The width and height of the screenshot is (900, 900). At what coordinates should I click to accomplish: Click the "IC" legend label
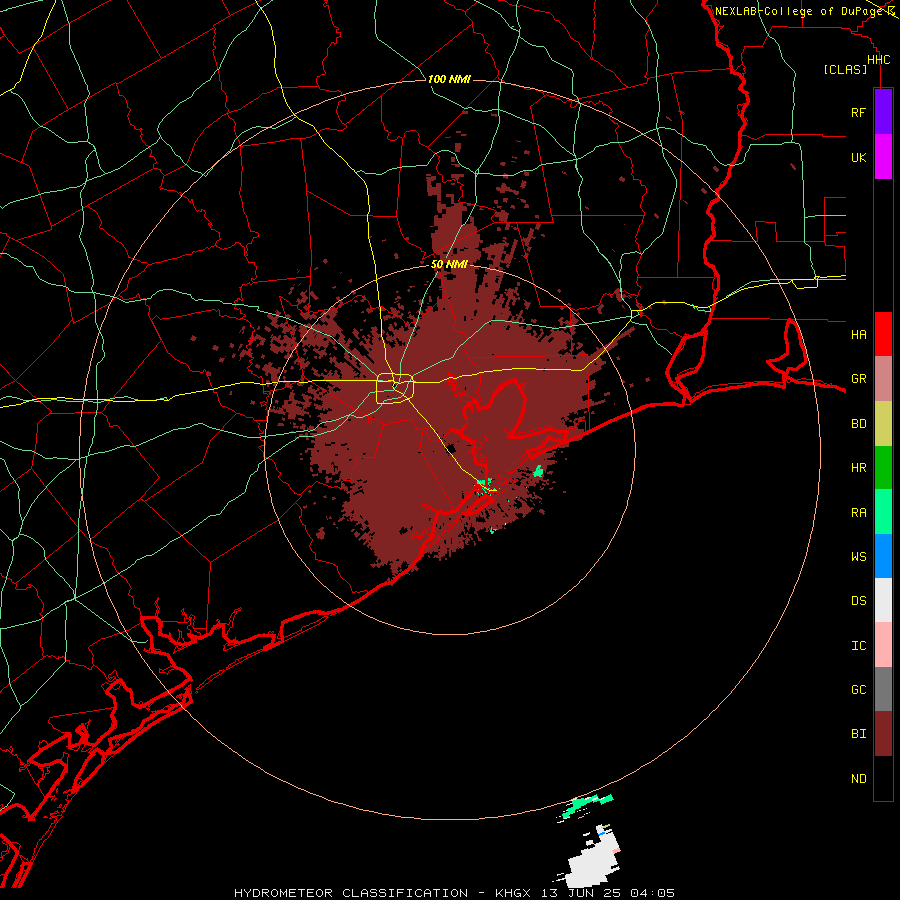[x=858, y=646]
